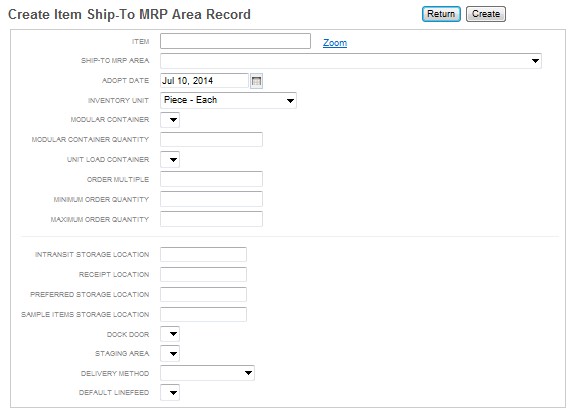Open the Staging Area dropdown
The height and width of the screenshot is (413, 575).
[x=170, y=354]
